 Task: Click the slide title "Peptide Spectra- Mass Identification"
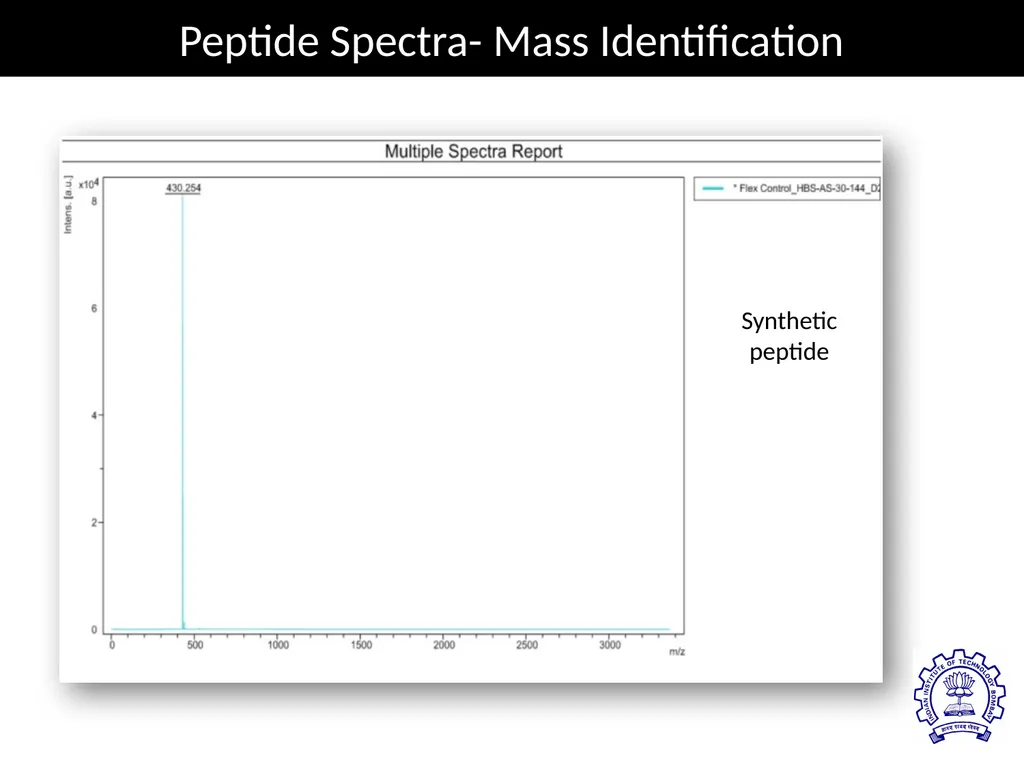click(511, 41)
